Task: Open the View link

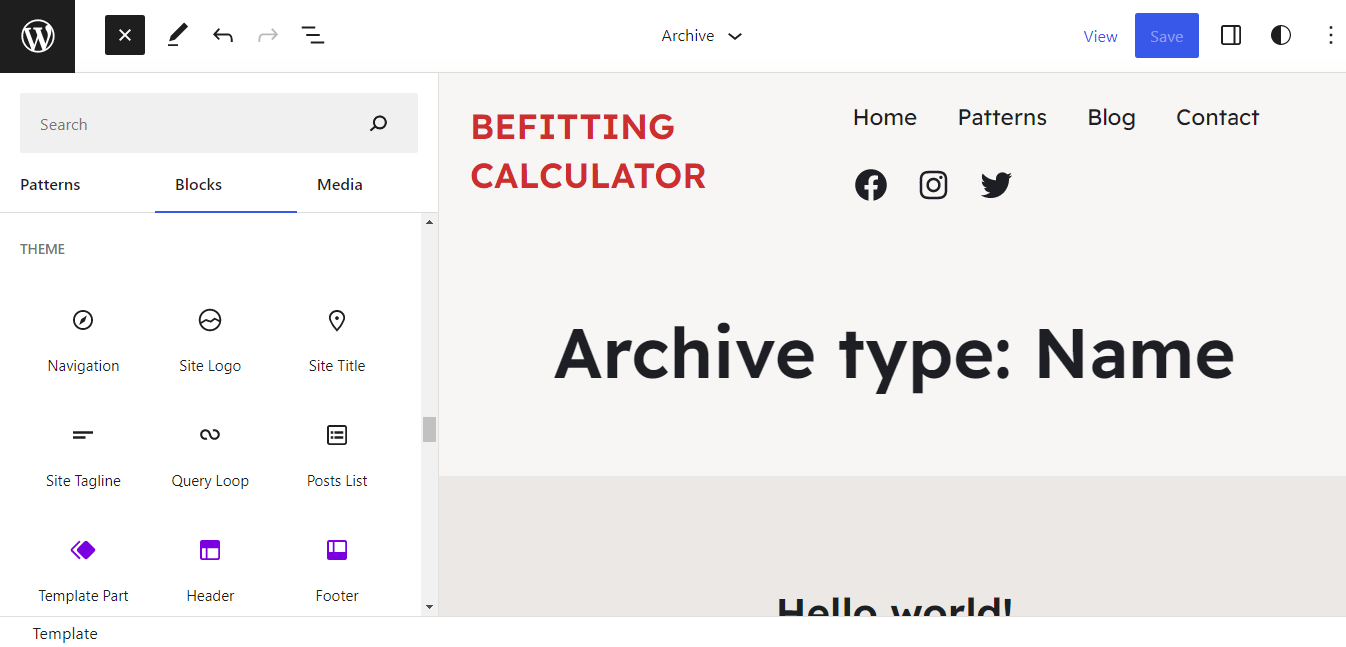Action: (1100, 36)
